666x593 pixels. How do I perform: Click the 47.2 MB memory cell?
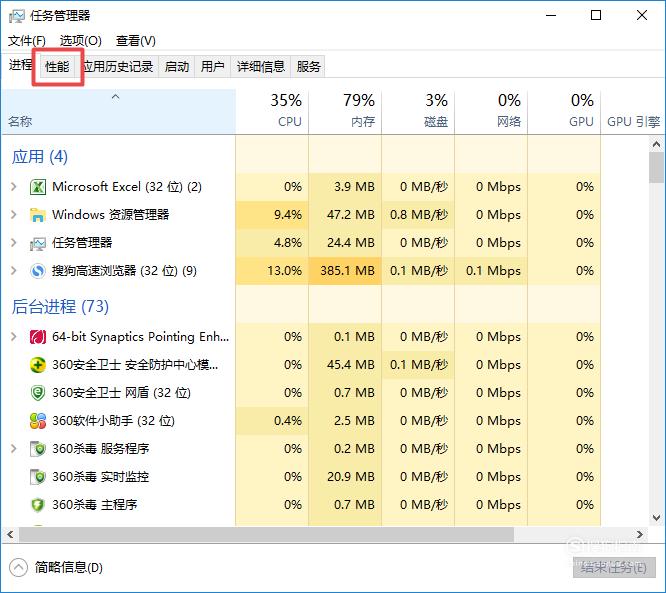[345, 215]
